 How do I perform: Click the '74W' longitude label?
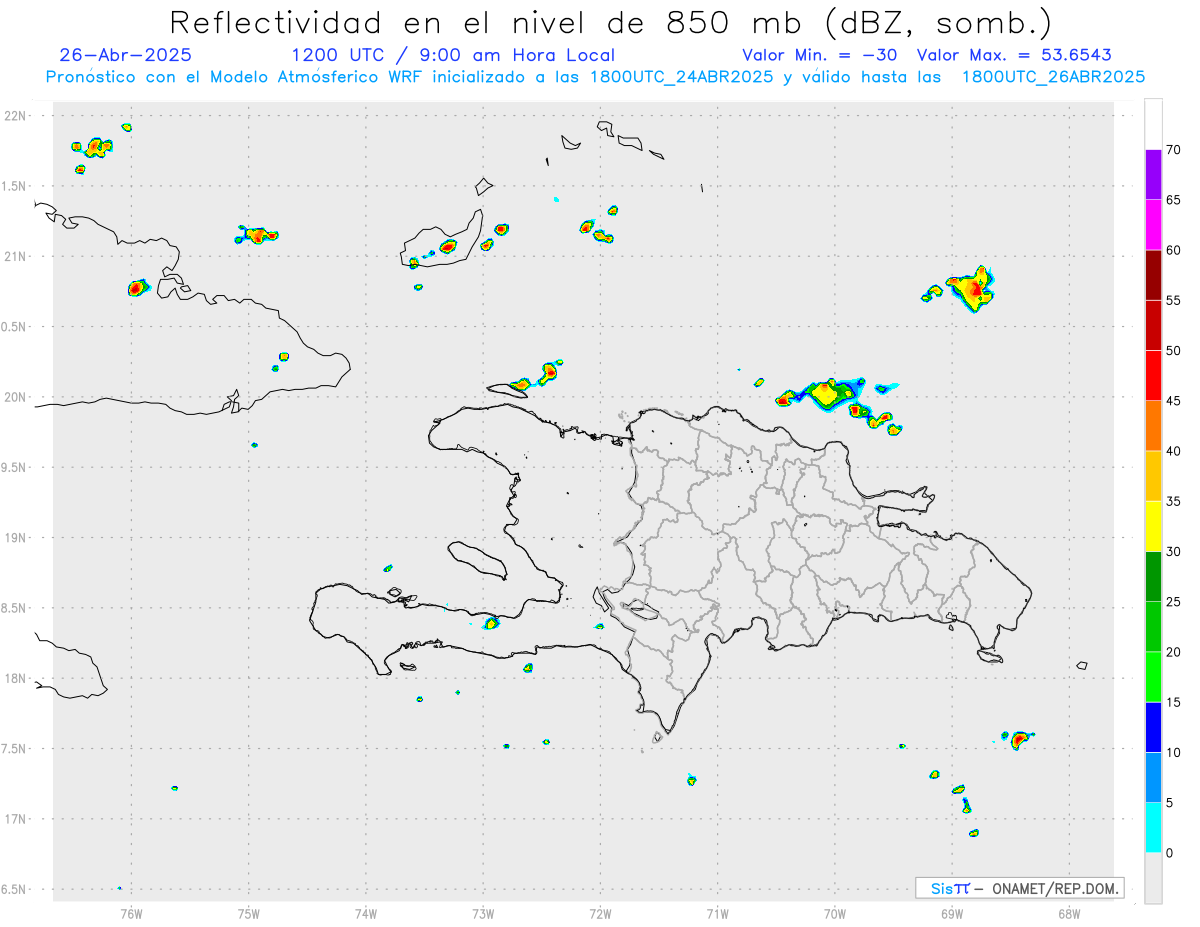point(366,912)
